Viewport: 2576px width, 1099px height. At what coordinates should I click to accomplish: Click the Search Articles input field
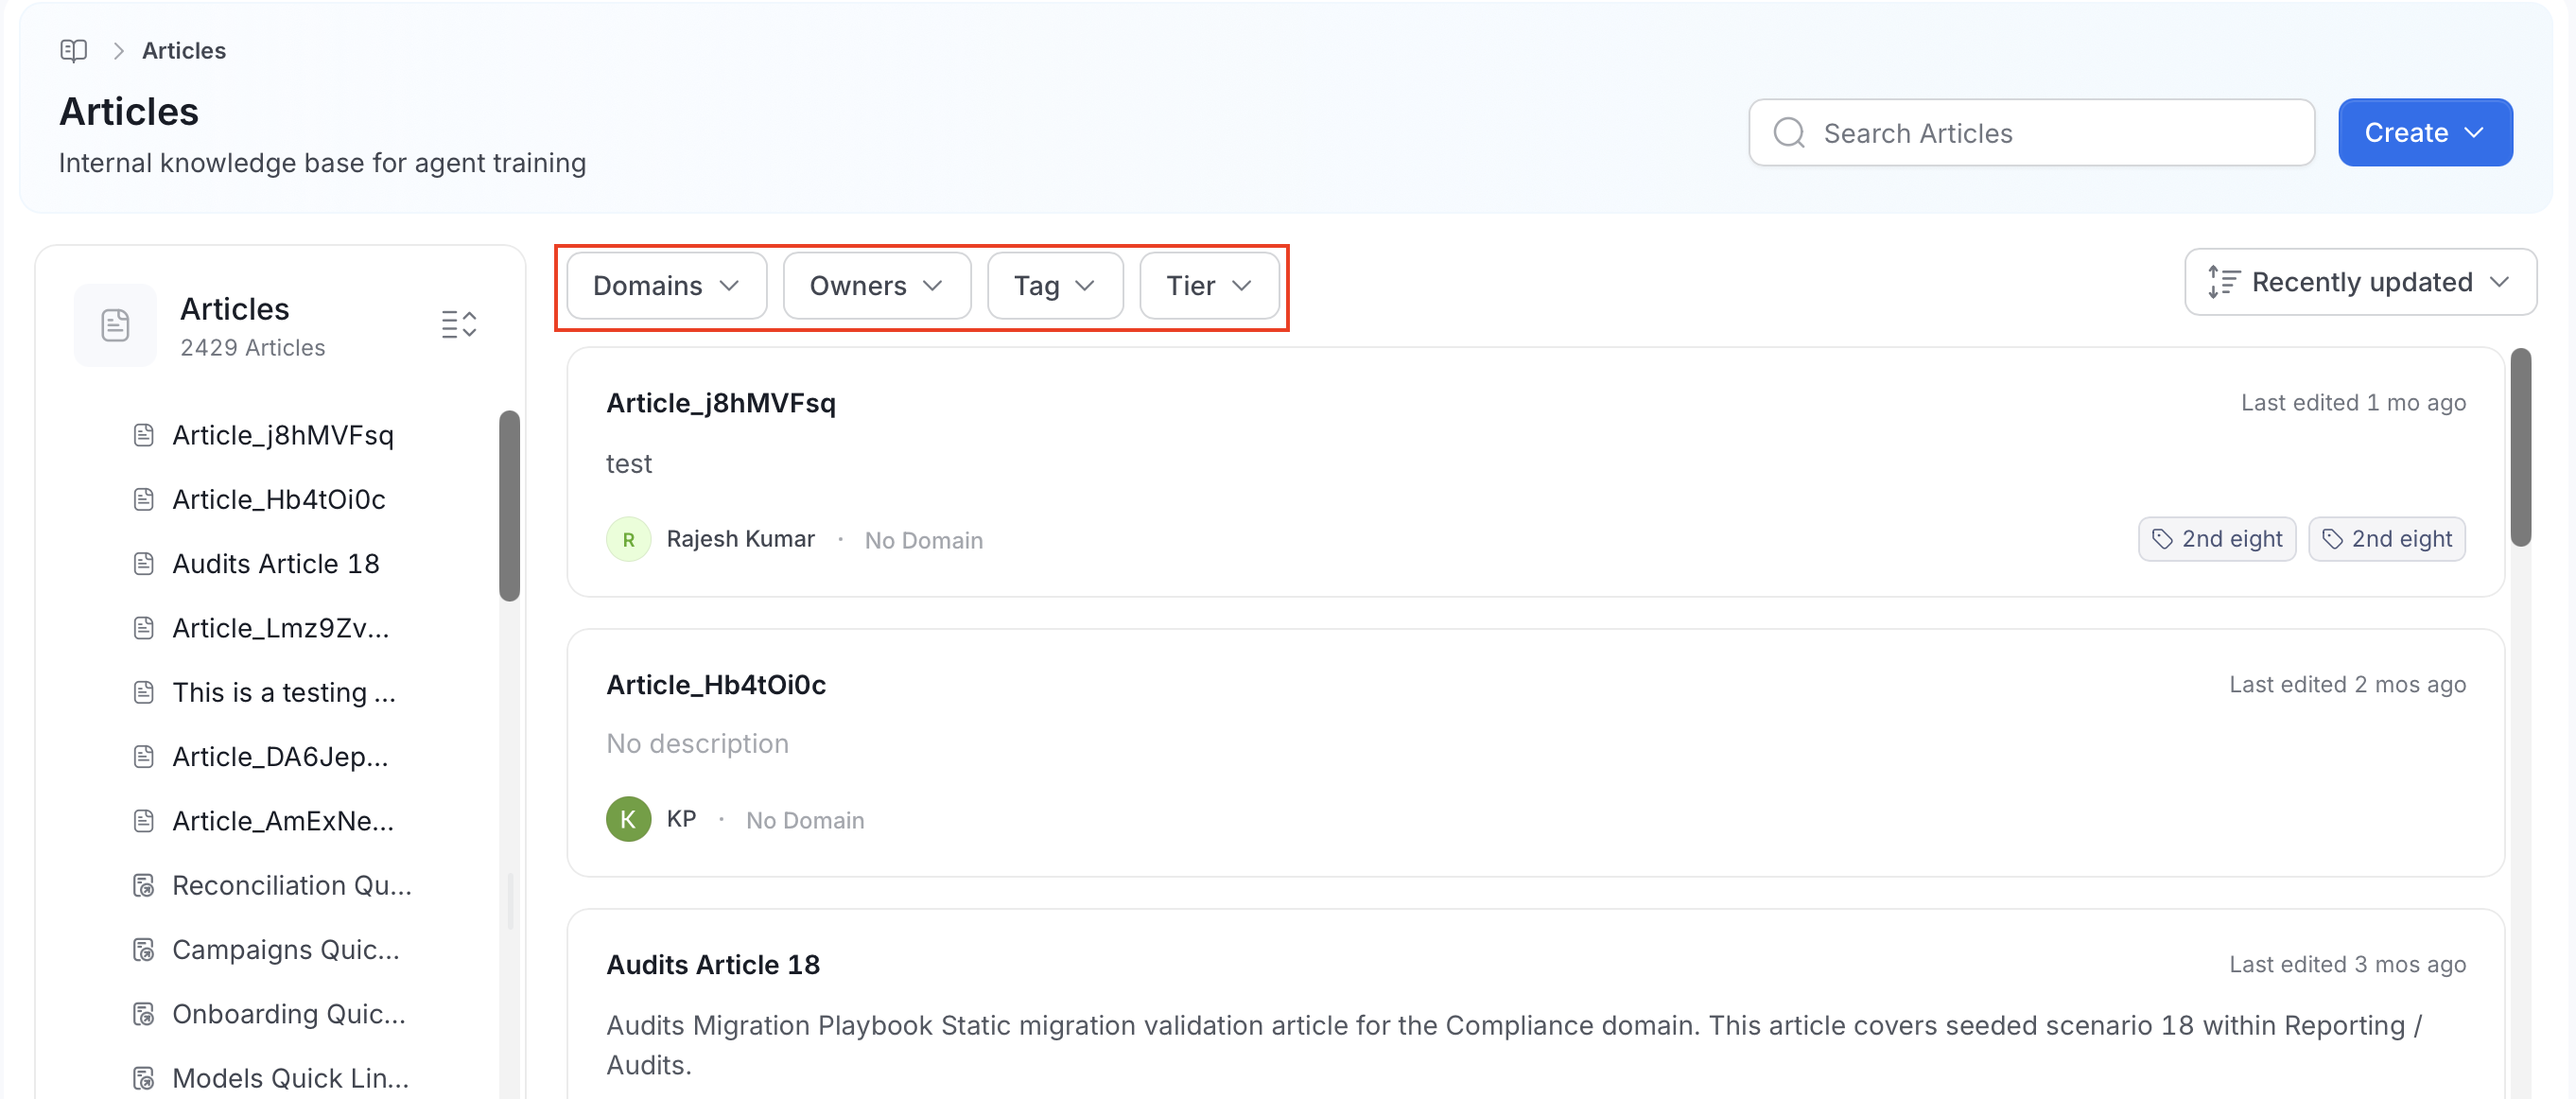2031,132
